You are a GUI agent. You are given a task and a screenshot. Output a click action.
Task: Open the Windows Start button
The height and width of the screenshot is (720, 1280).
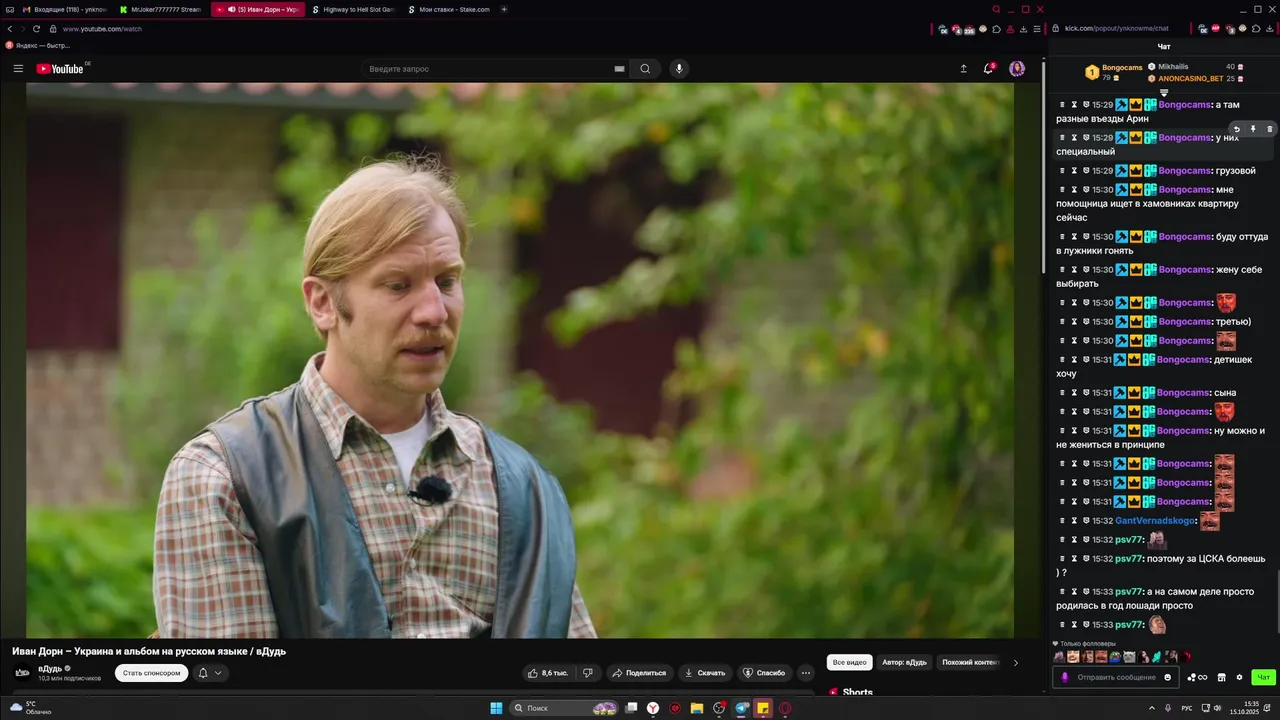click(x=496, y=708)
